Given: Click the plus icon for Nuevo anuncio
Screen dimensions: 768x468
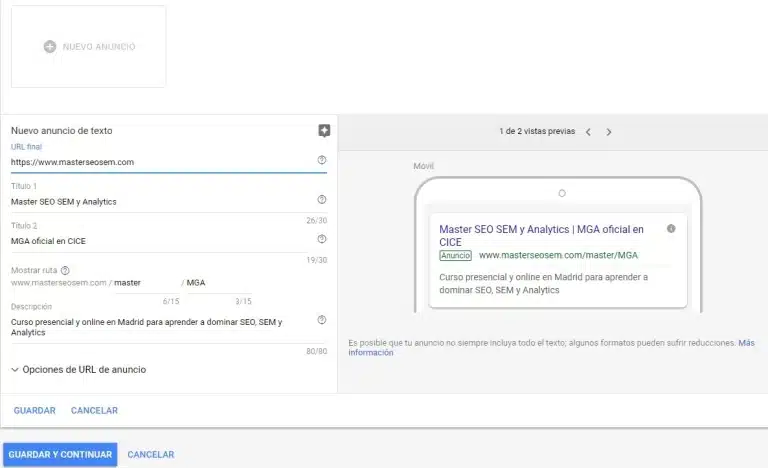Looking at the screenshot, I should pos(50,47).
